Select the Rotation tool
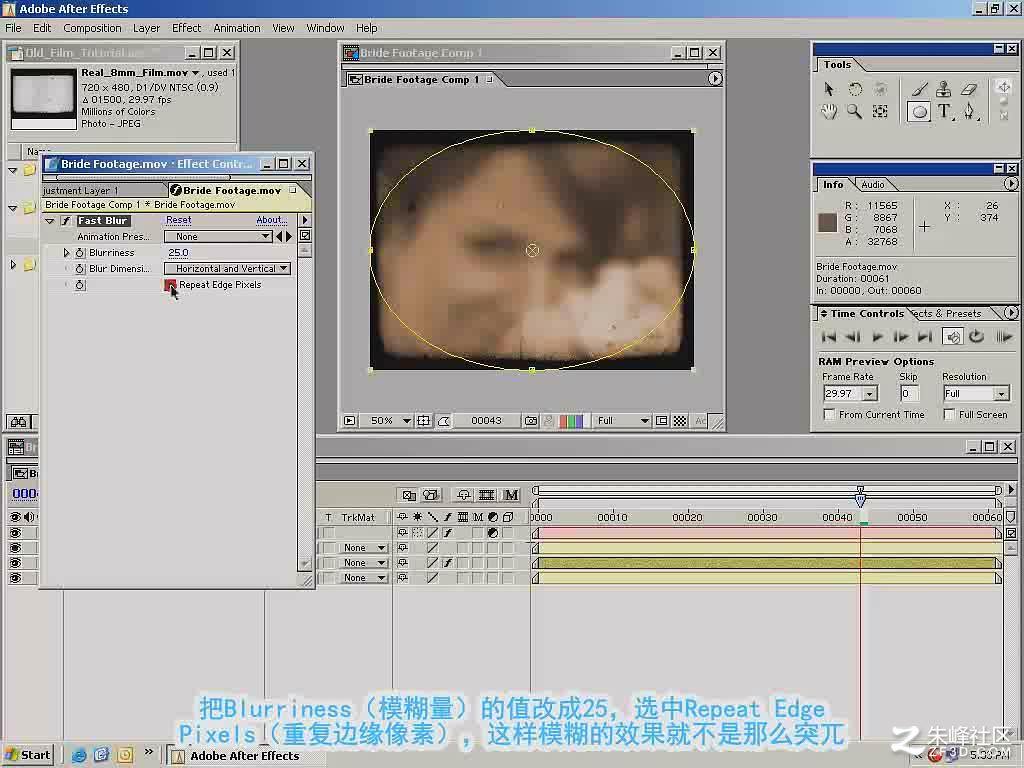This screenshot has height=768, width=1024. pyautogui.click(x=855, y=89)
